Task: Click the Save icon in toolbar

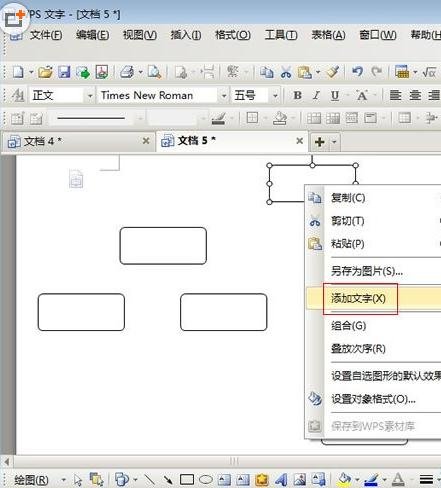Action: [x=64, y=72]
